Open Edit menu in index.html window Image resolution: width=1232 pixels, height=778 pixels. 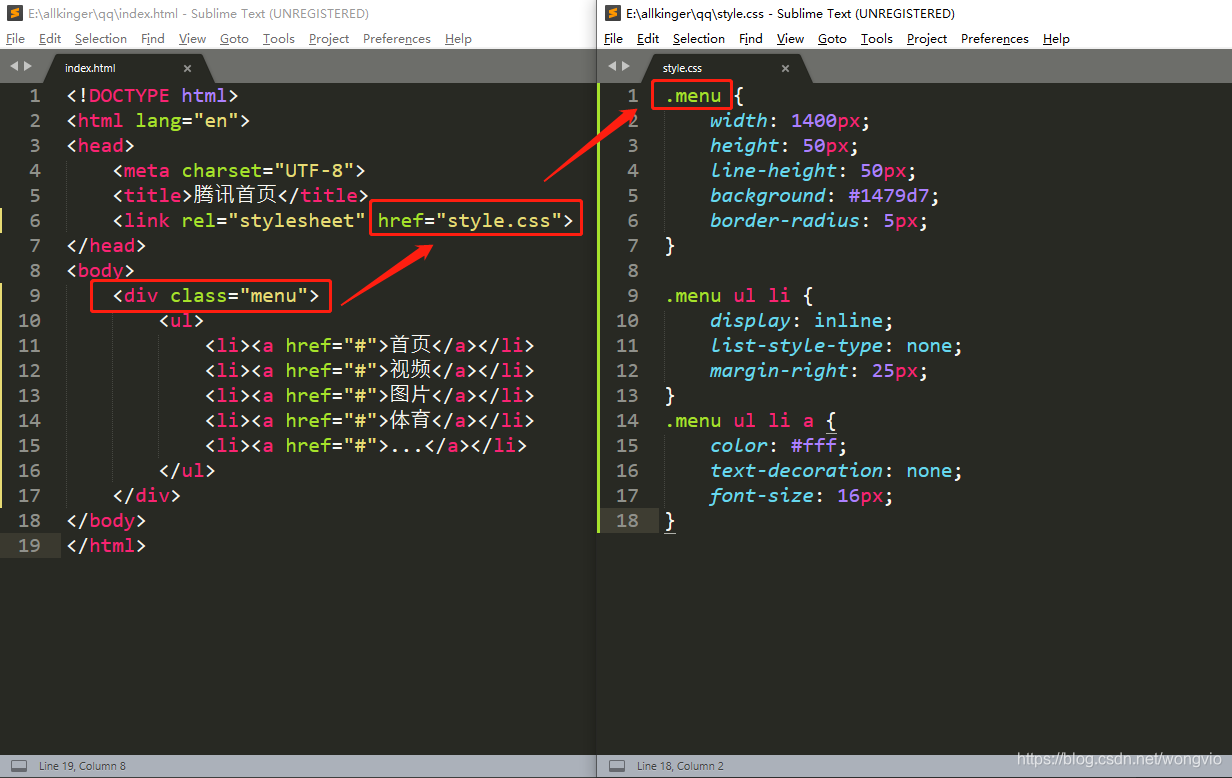tap(50, 39)
